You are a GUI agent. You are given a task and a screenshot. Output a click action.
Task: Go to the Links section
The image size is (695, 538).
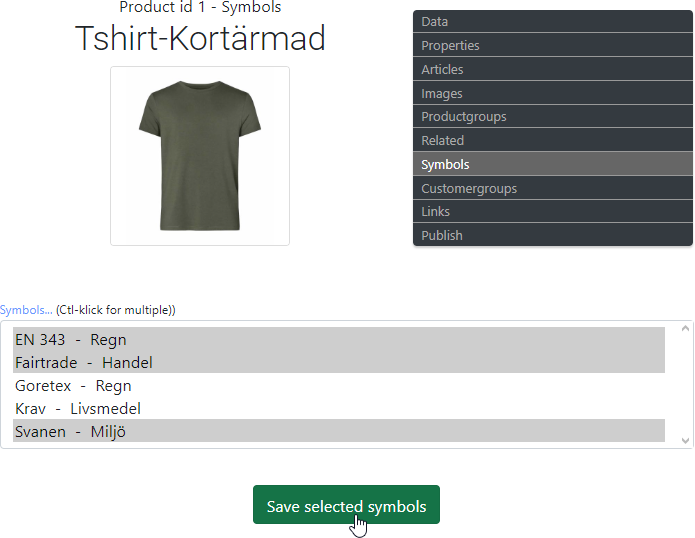(x=552, y=212)
